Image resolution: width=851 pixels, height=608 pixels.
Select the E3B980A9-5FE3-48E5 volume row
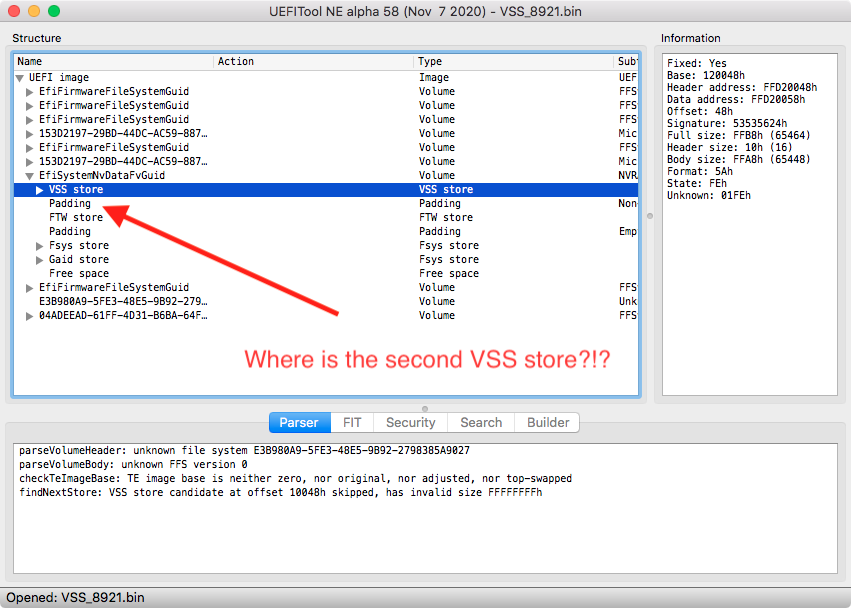point(326,302)
